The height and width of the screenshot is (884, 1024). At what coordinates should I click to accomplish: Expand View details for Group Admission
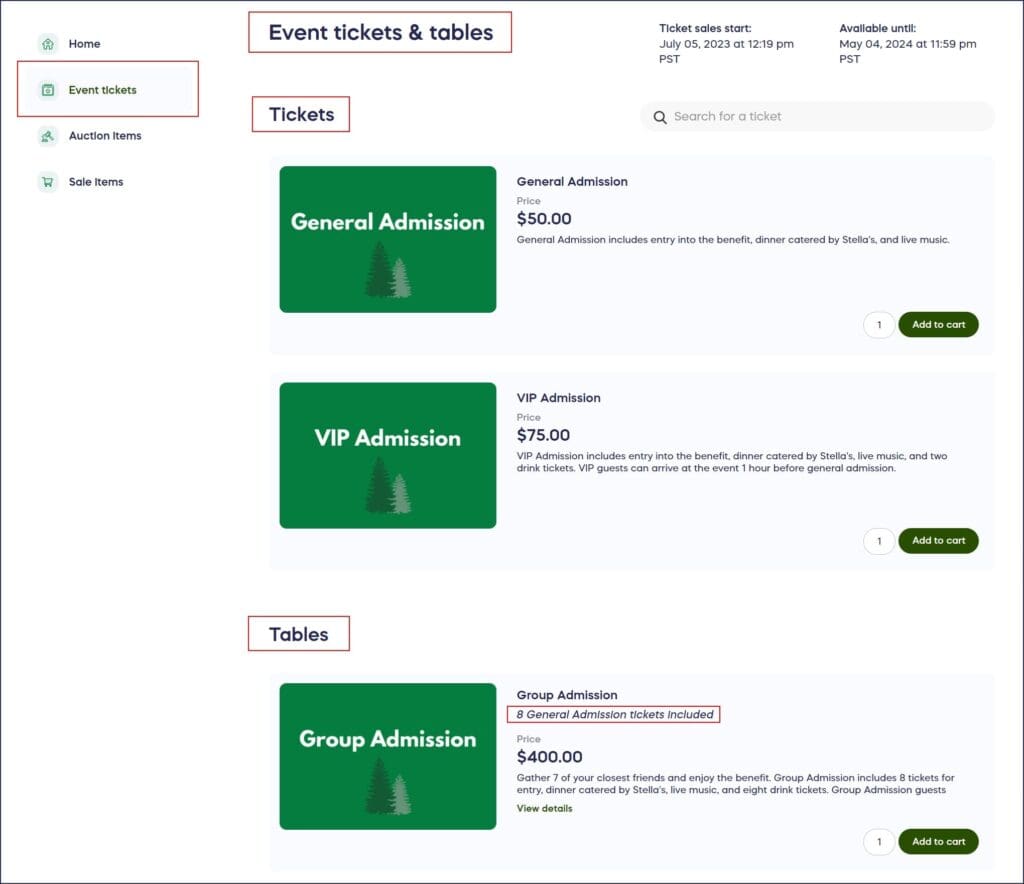coord(545,808)
